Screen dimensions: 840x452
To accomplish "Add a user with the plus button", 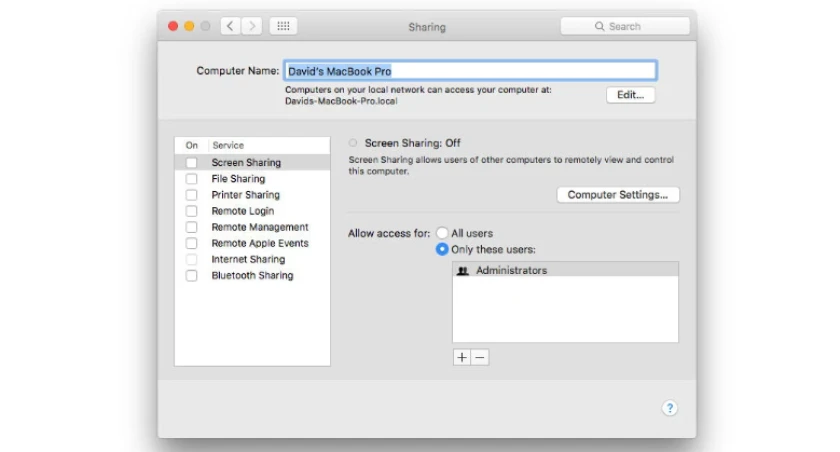I will coord(462,357).
